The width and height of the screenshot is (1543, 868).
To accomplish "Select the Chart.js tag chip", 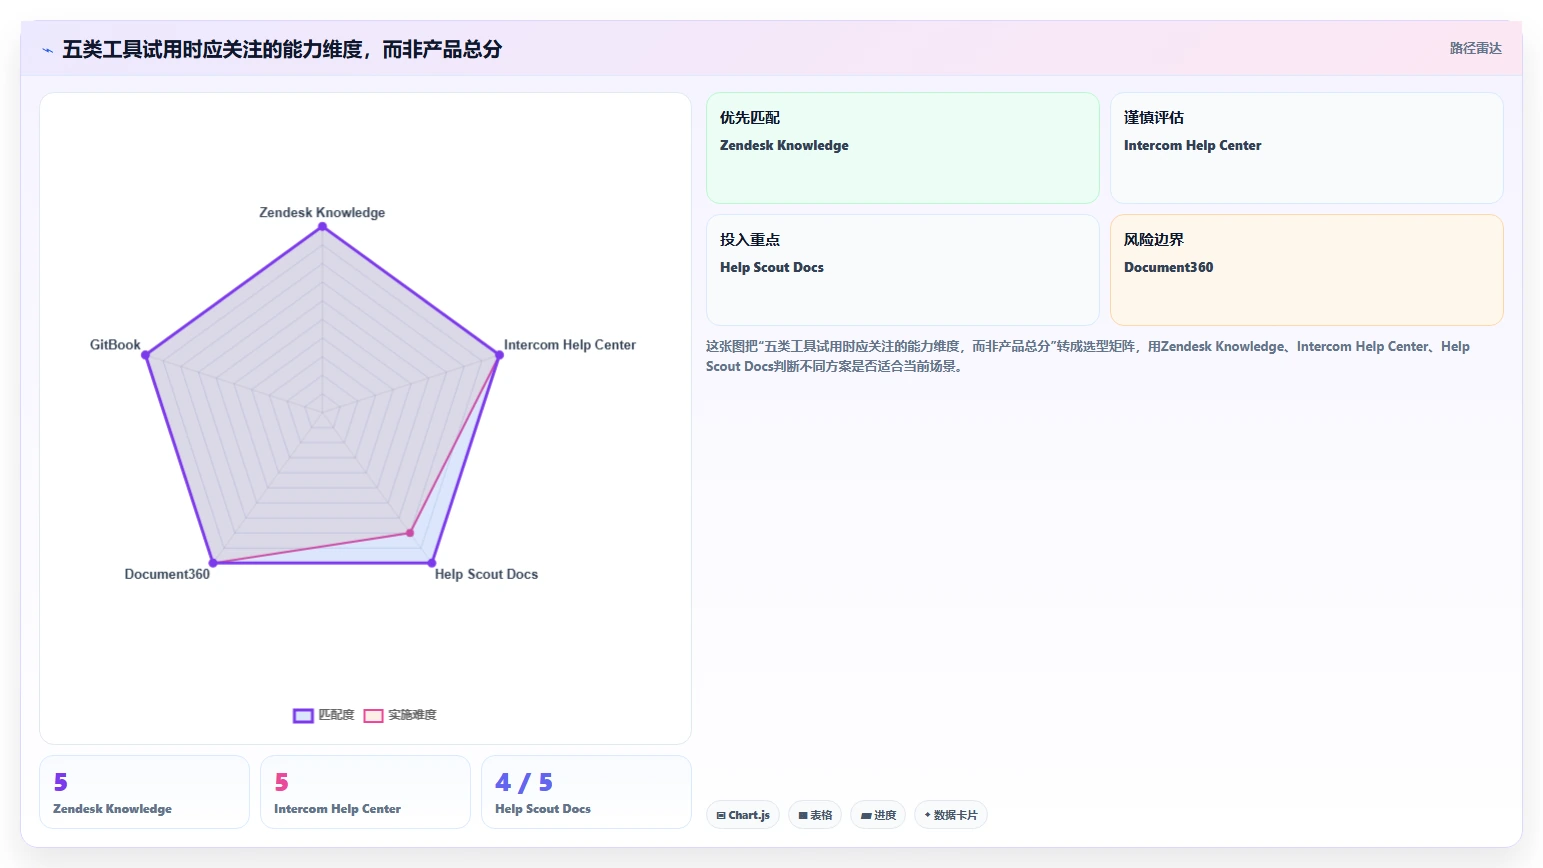I will point(743,815).
